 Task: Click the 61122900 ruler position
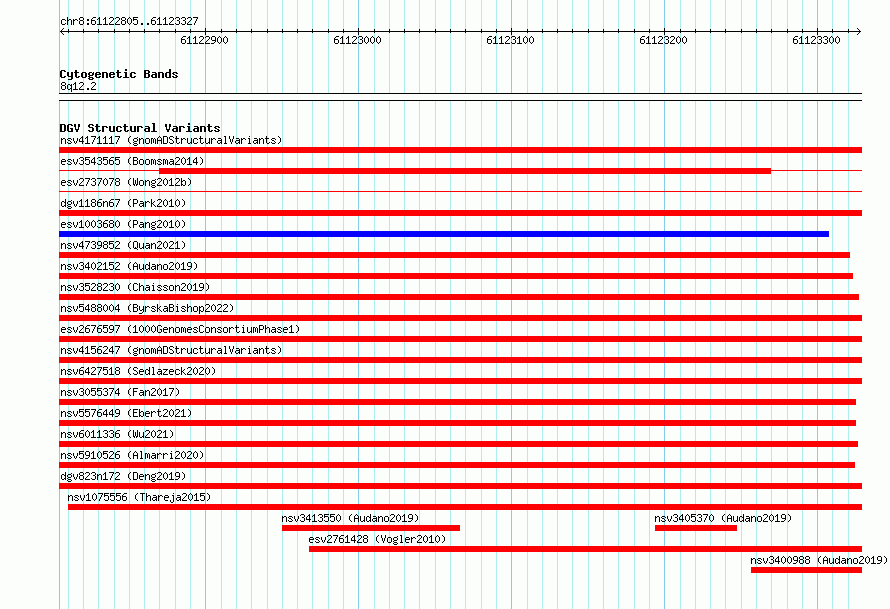coord(204,40)
